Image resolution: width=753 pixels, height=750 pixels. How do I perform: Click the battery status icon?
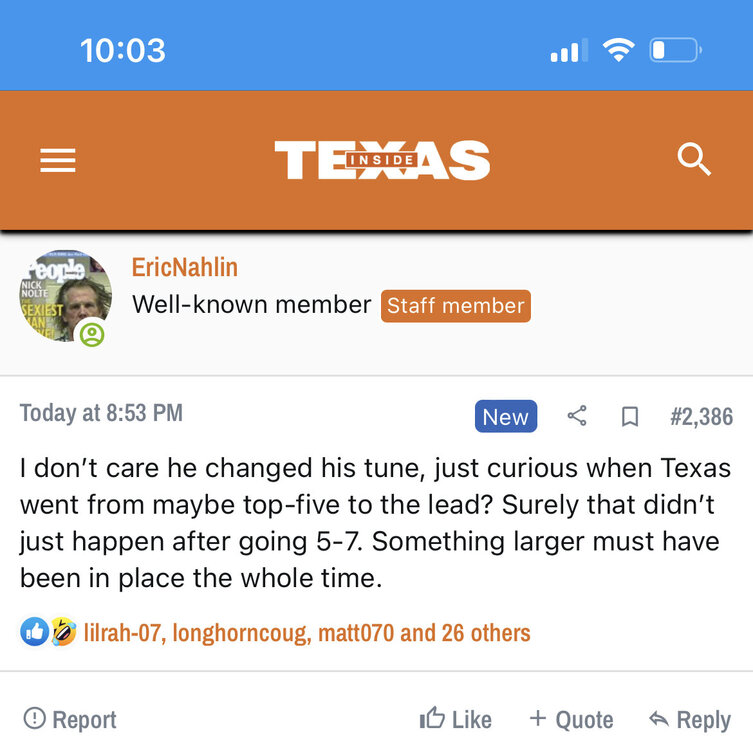click(x=675, y=50)
